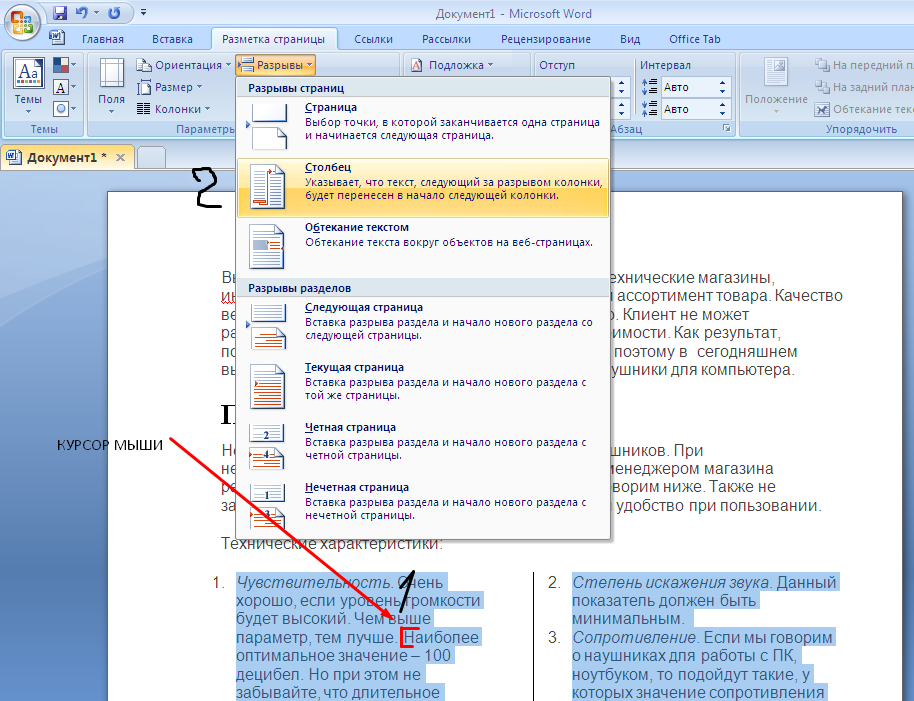Close the Документ1 document tab
Screen dimensions: 914x701
click(x=120, y=158)
